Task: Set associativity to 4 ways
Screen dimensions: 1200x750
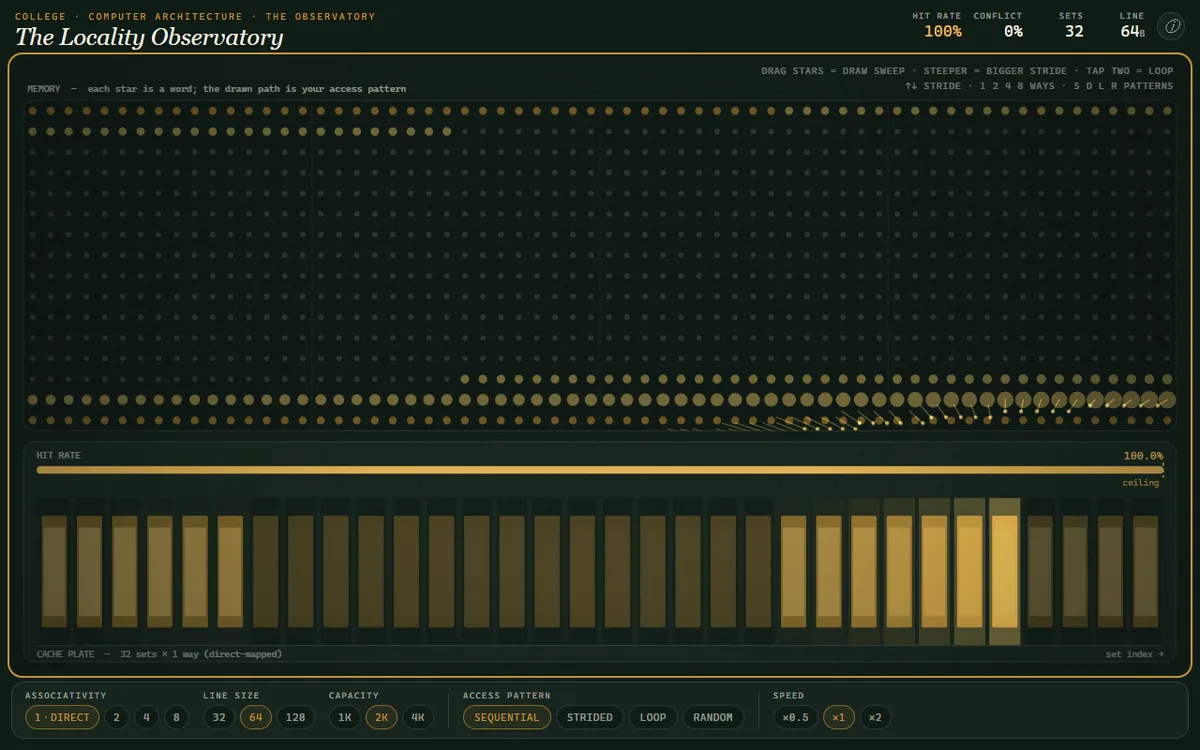Action: click(146, 717)
